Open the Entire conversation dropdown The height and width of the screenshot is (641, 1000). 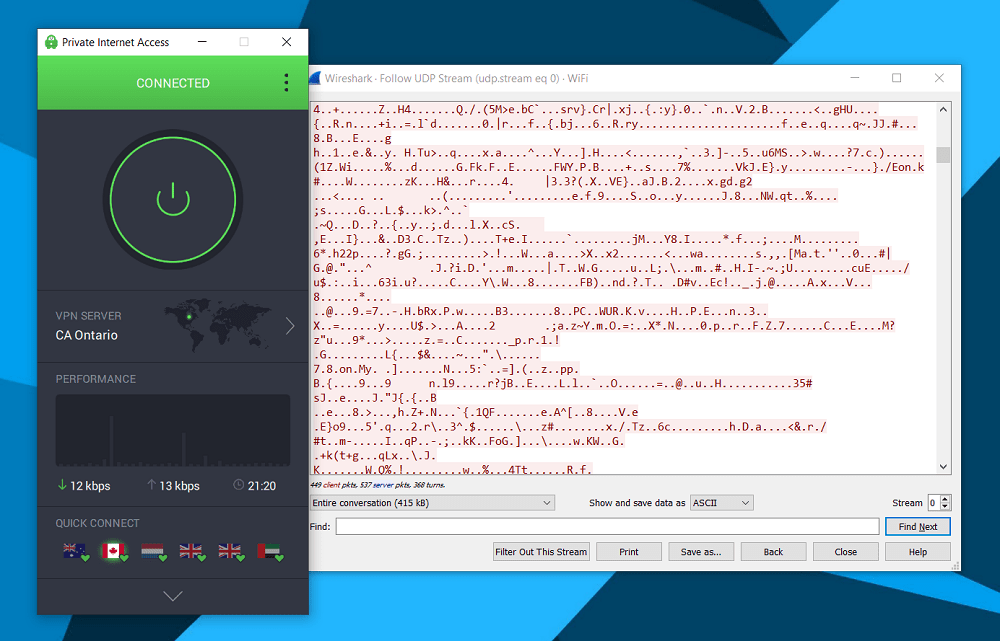[x=432, y=503]
